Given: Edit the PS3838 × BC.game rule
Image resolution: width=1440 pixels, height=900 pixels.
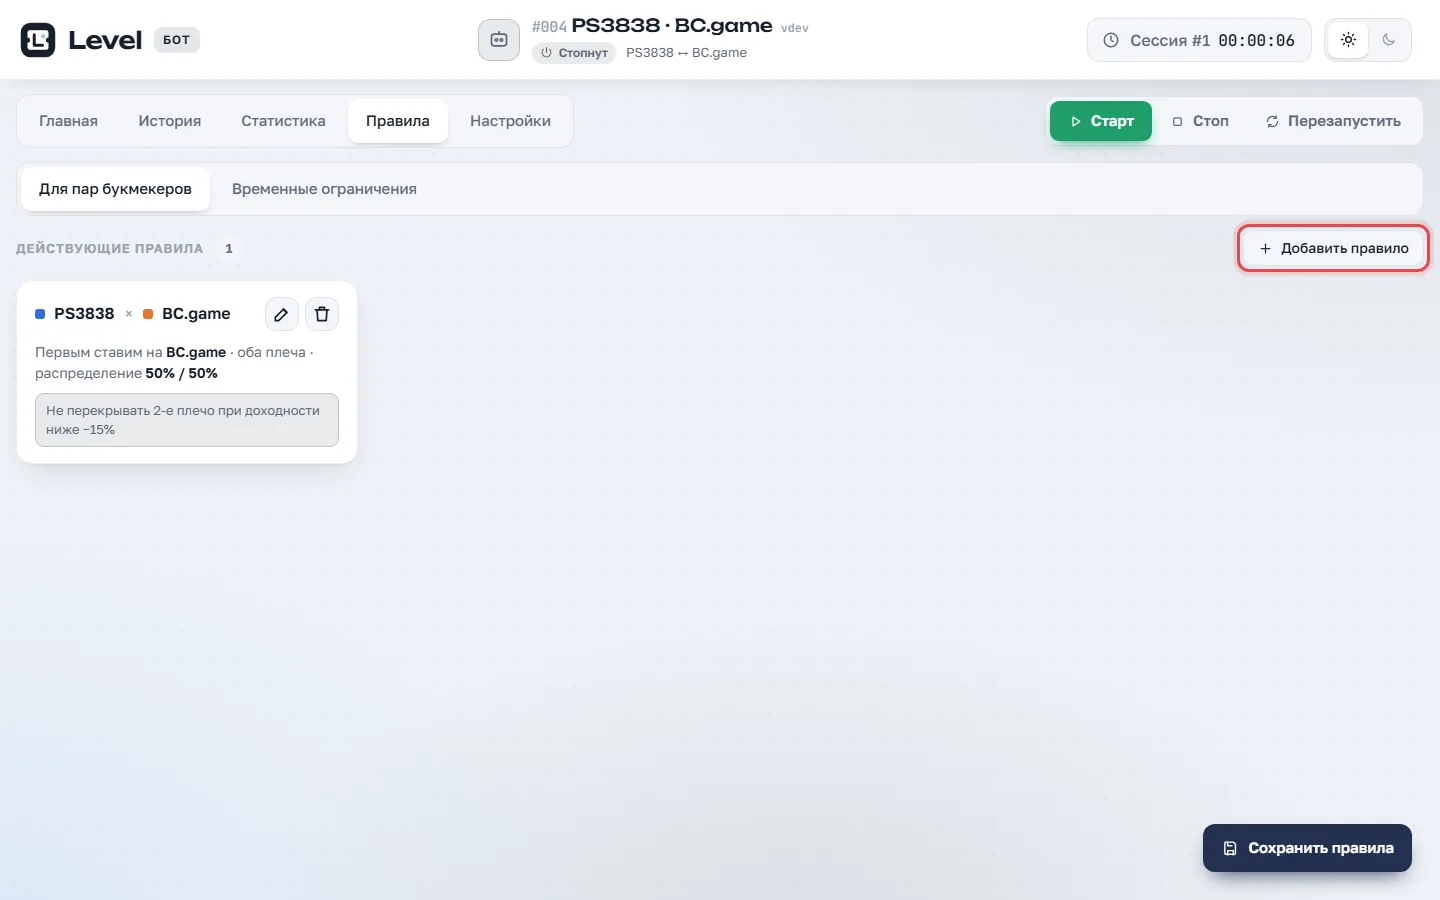Looking at the screenshot, I should pos(282,314).
